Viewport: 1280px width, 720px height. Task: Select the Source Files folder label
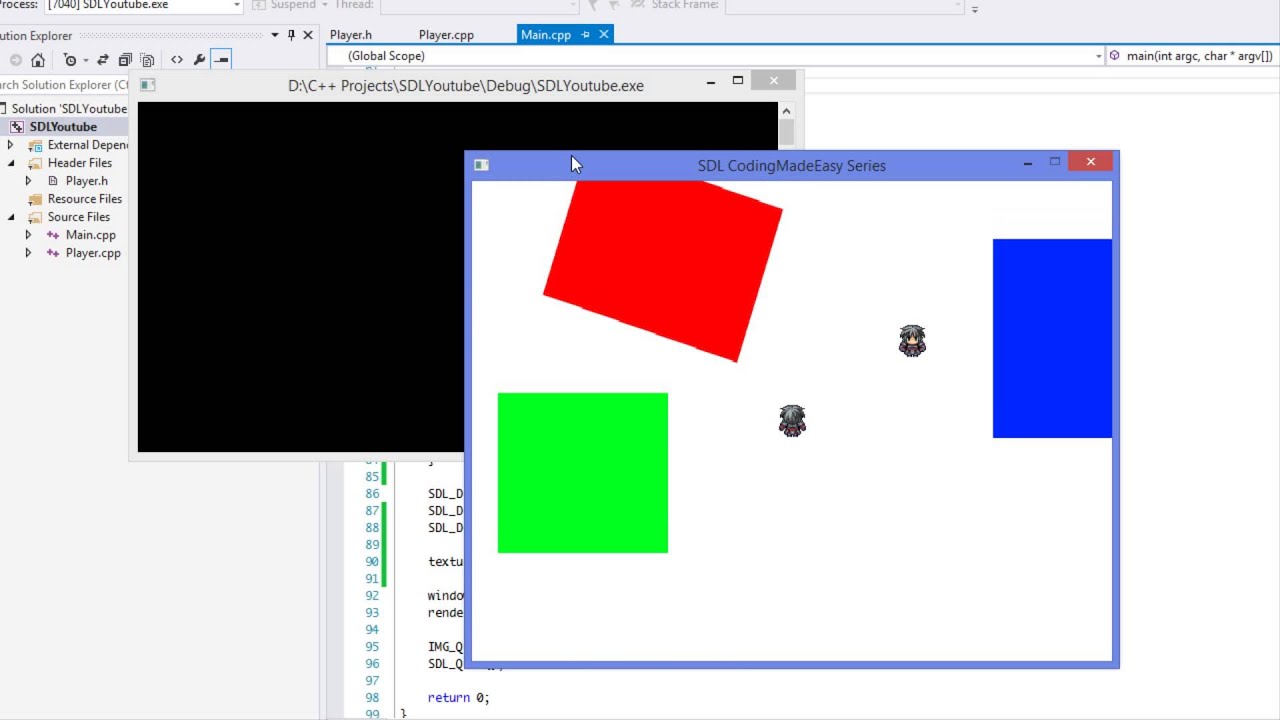[x=79, y=217]
